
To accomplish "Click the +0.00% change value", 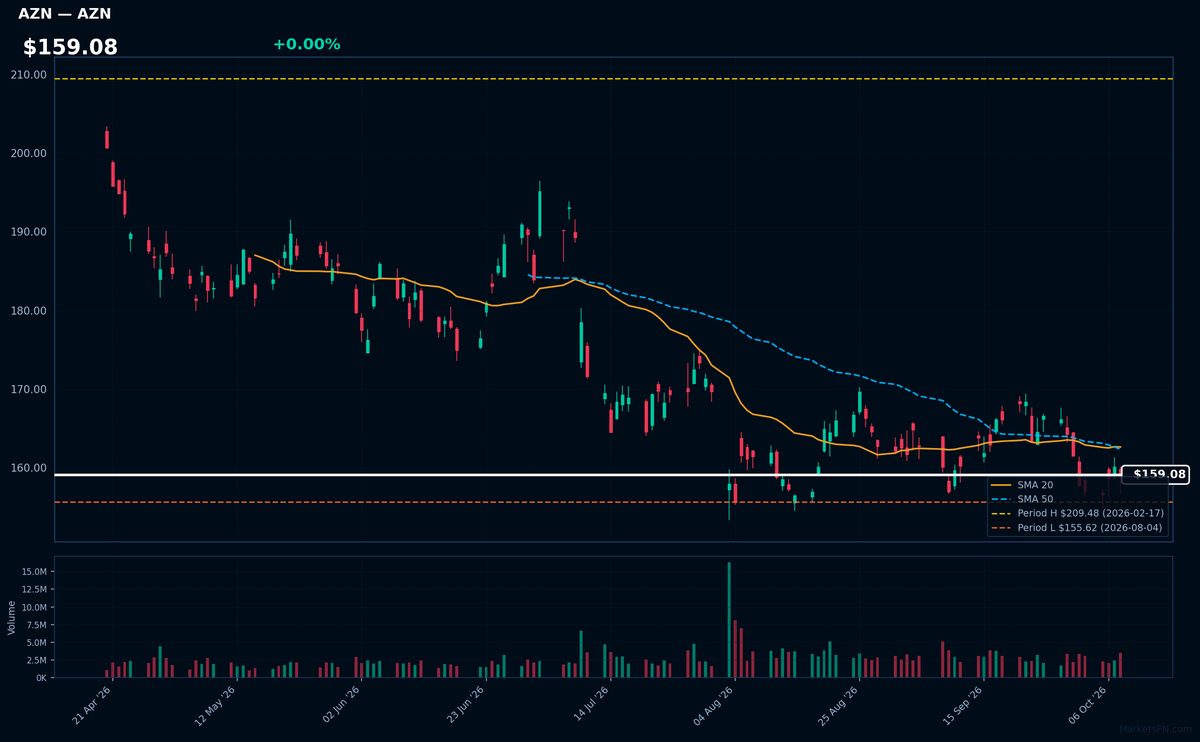I will click(x=306, y=44).
